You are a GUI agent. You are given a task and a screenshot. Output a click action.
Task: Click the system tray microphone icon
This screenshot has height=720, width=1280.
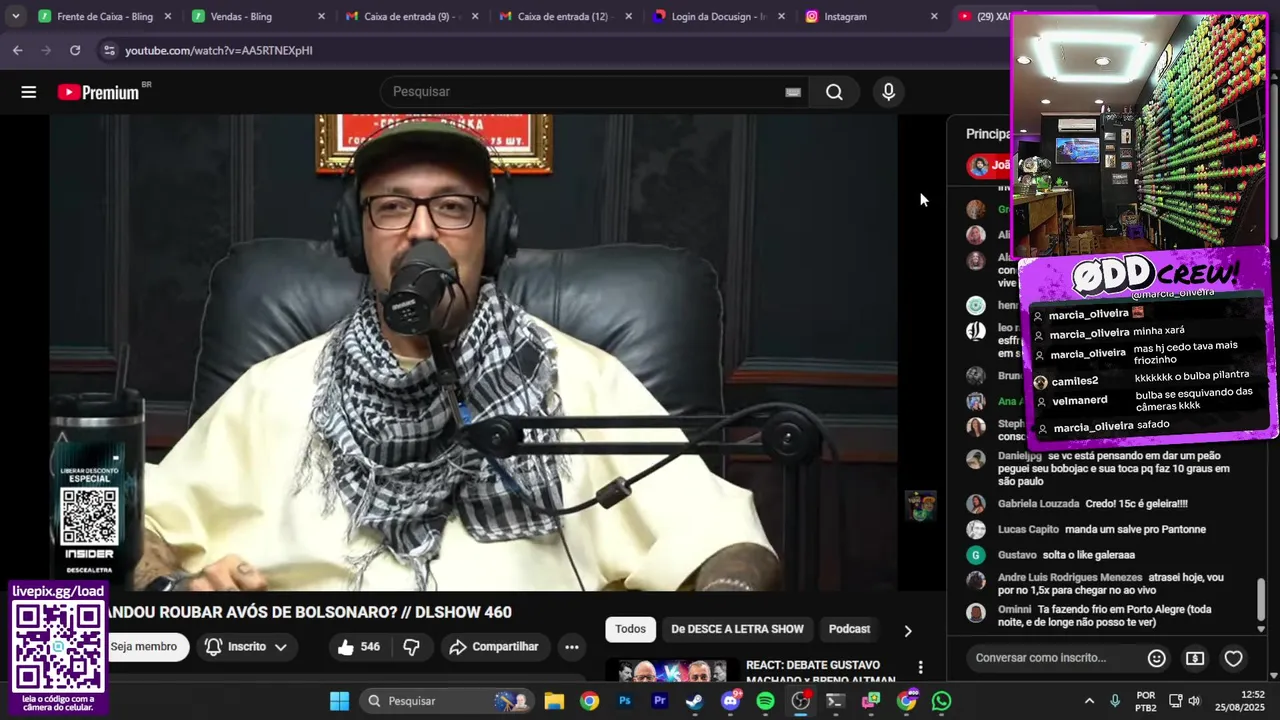[1115, 701]
